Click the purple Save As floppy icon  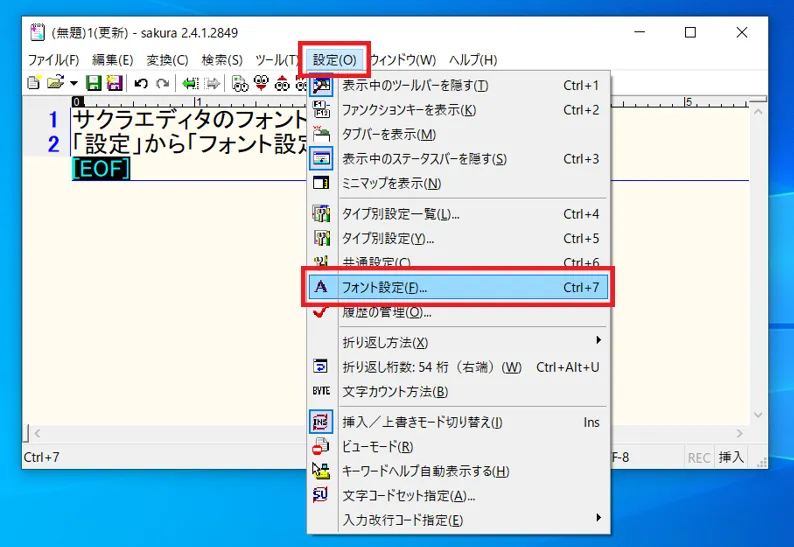point(114,83)
